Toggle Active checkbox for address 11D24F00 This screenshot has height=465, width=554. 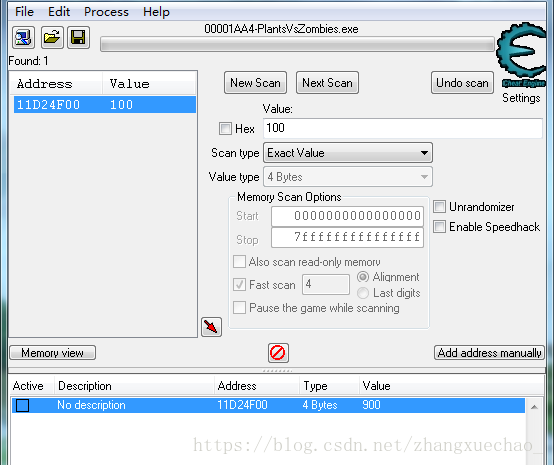23,405
